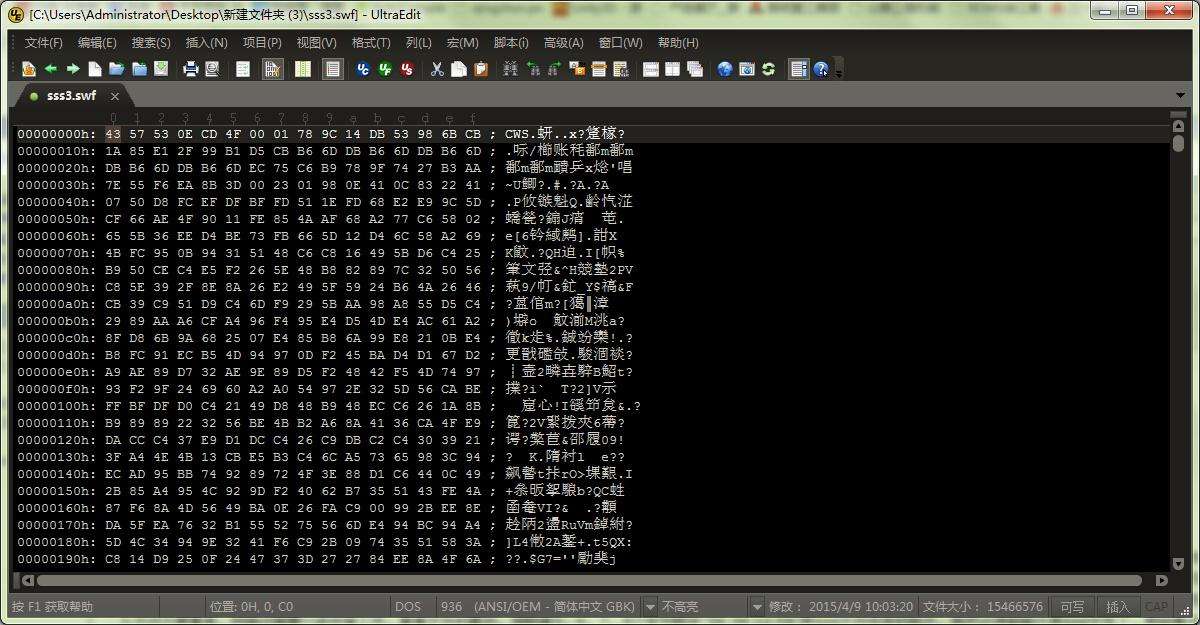Screen dimensions: 1200x625
Task: Click the New File toolbar icon
Action: [x=94, y=69]
